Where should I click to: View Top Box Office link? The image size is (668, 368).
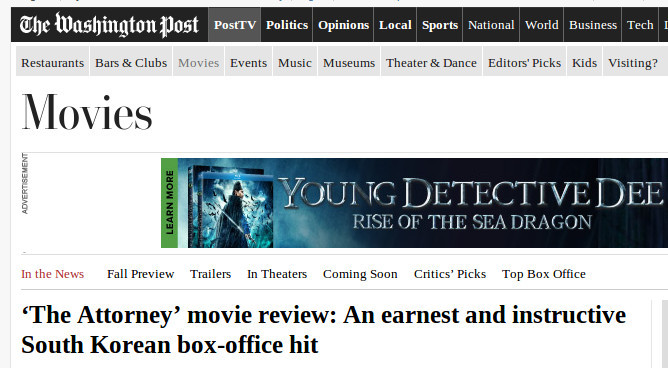544,274
